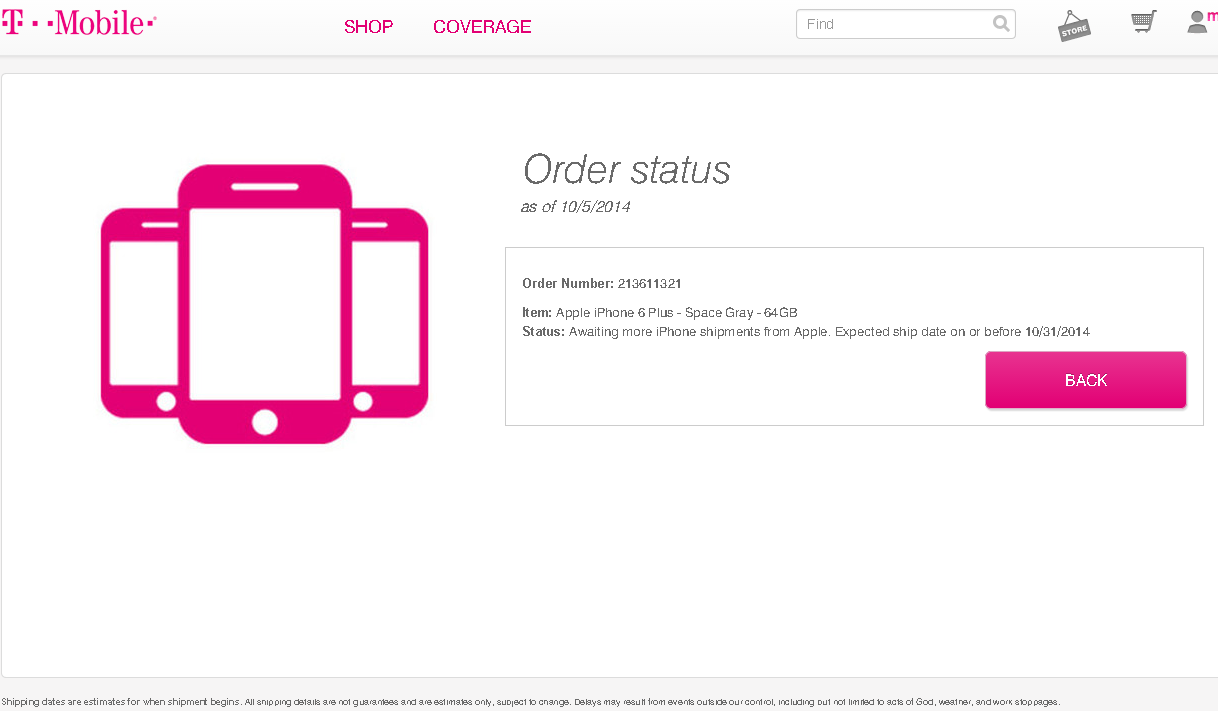1218x711 pixels.
Task: Open the account profile icon
Action: tap(1198, 22)
